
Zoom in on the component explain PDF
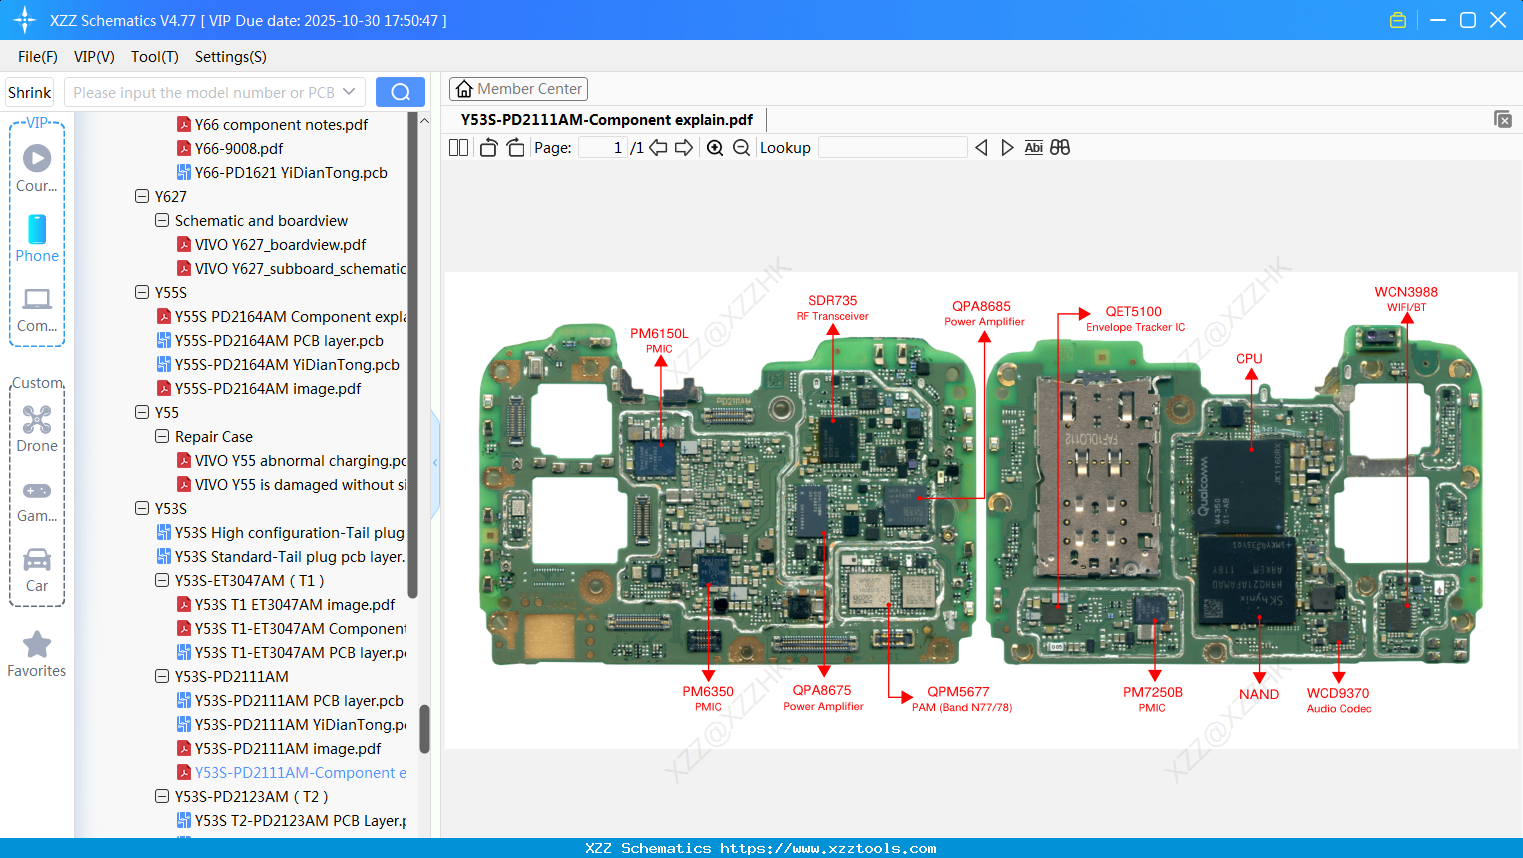[x=715, y=147]
